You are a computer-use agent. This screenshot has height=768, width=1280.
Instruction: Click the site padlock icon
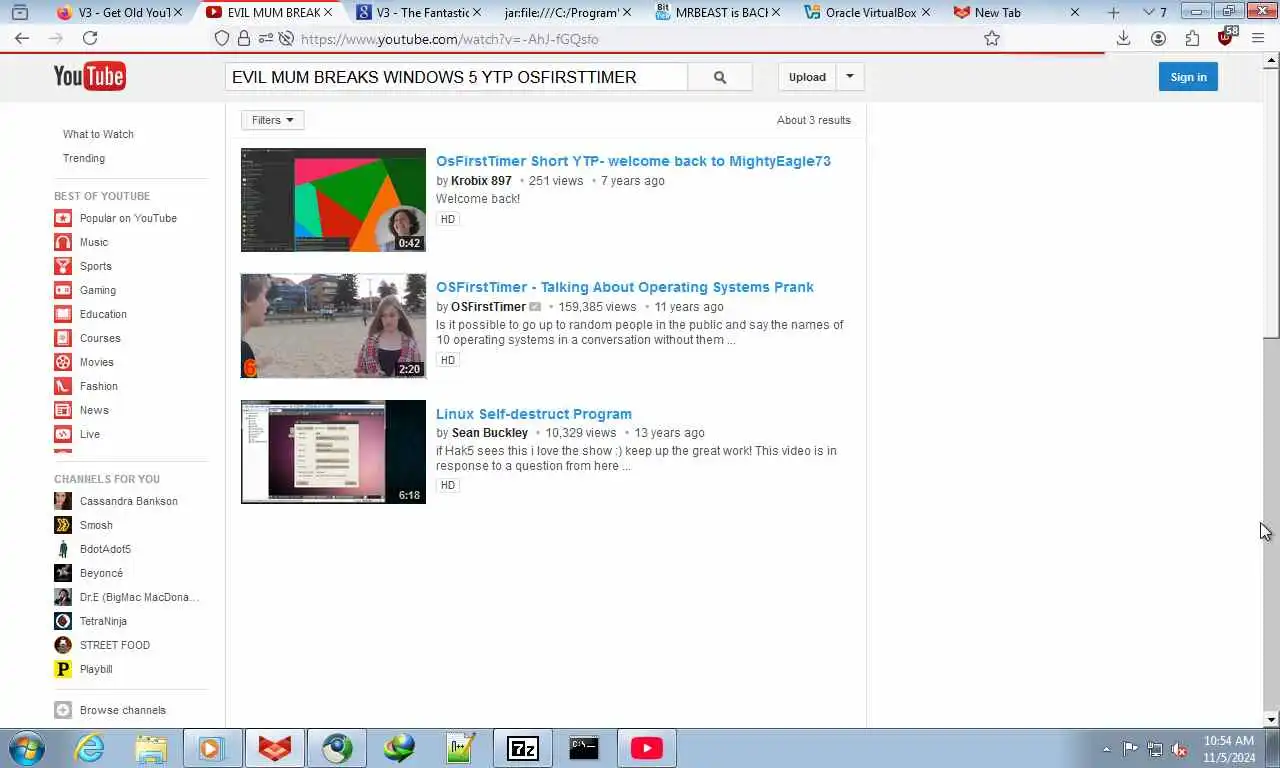tap(244, 38)
